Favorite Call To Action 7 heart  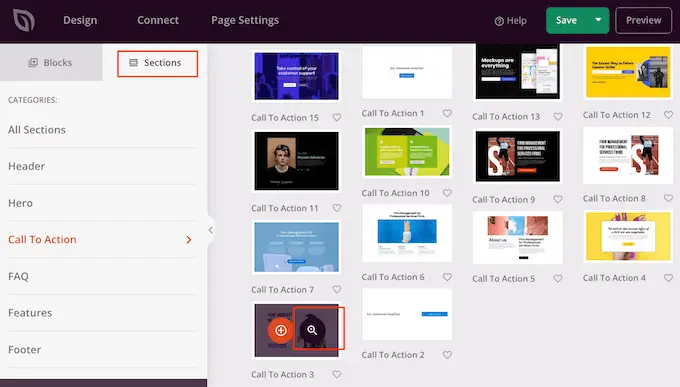(337, 289)
